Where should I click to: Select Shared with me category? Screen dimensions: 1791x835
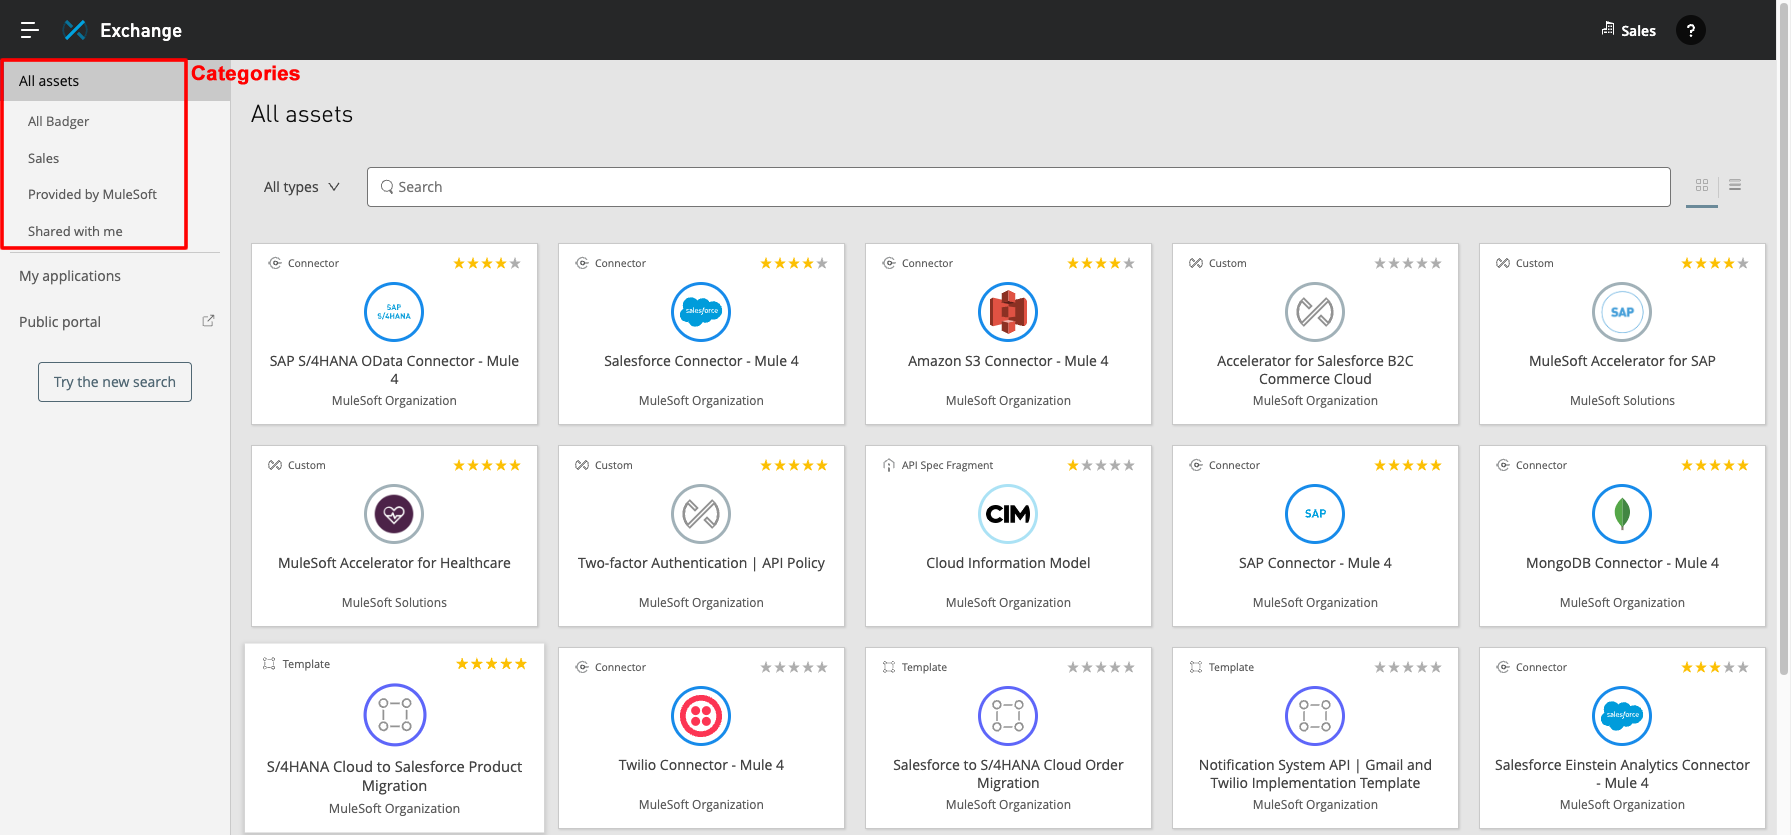75,231
